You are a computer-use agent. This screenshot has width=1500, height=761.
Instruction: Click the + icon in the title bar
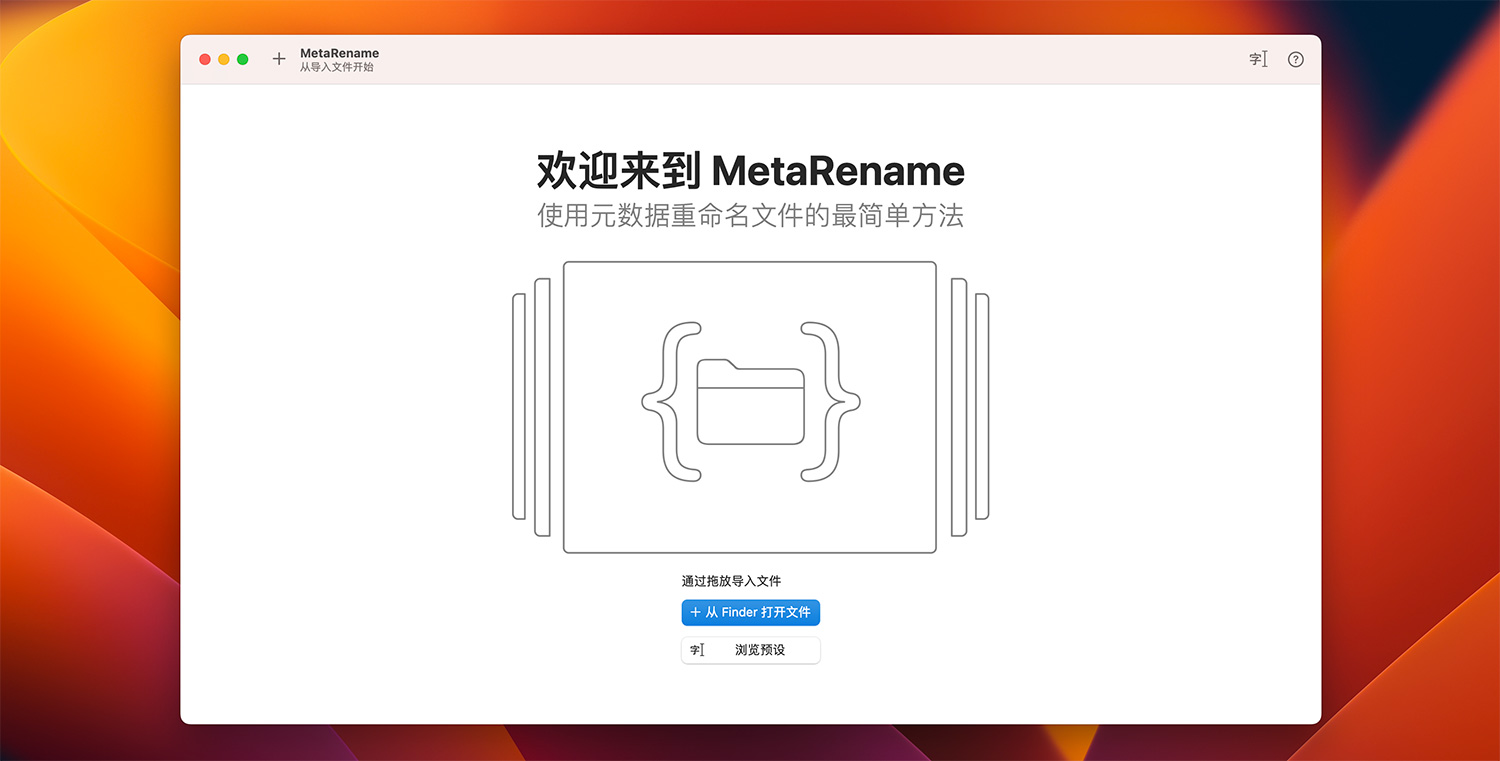(279, 59)
